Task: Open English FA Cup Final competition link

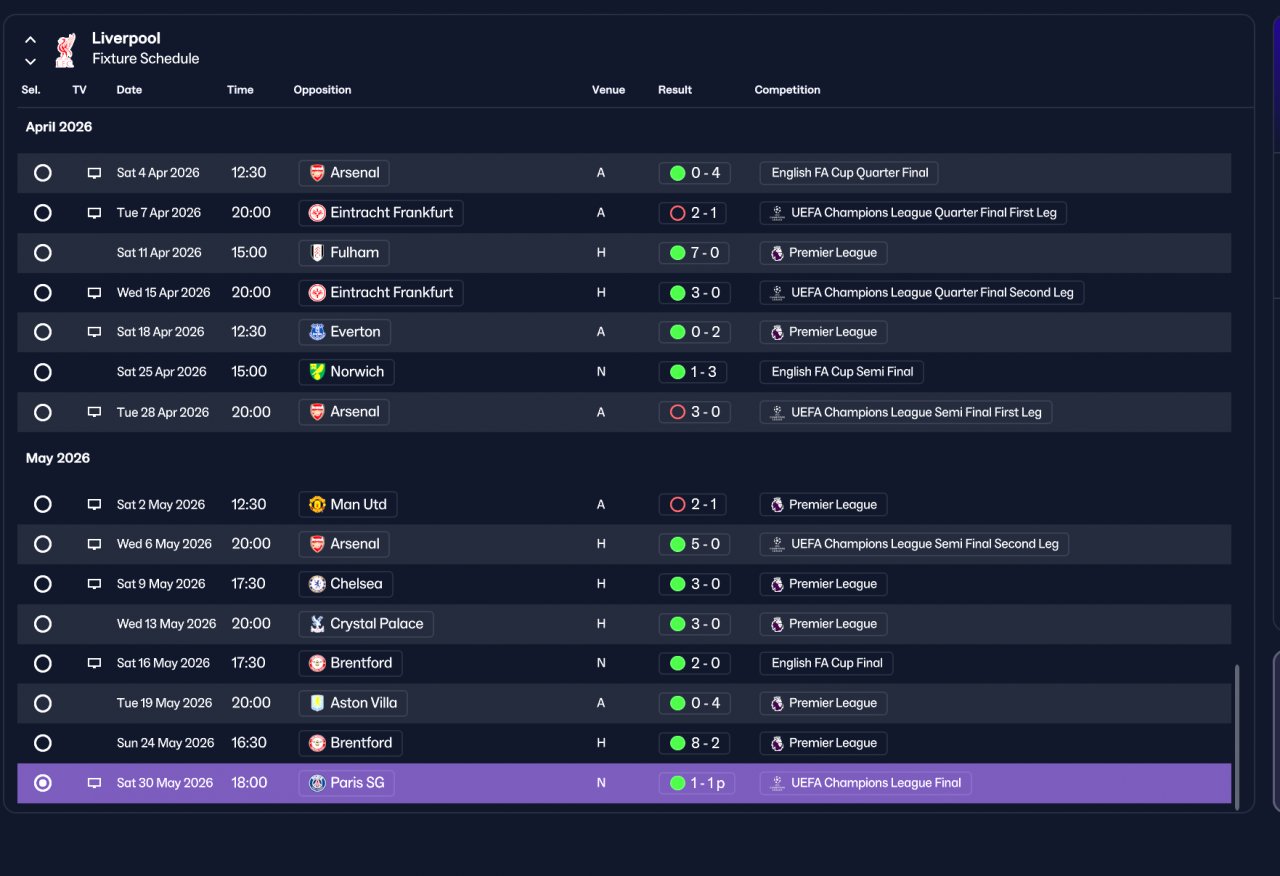Action: pyautogui.click(x=827, y=663)
